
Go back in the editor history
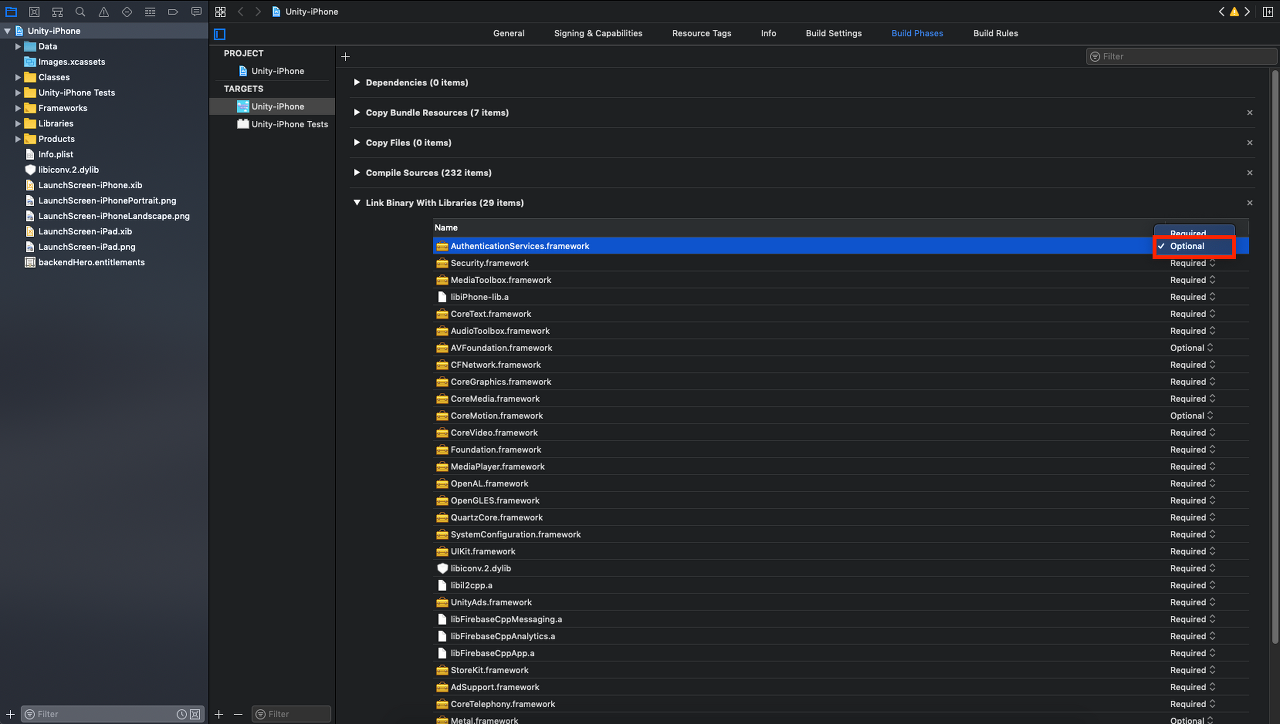pos(240,12)
